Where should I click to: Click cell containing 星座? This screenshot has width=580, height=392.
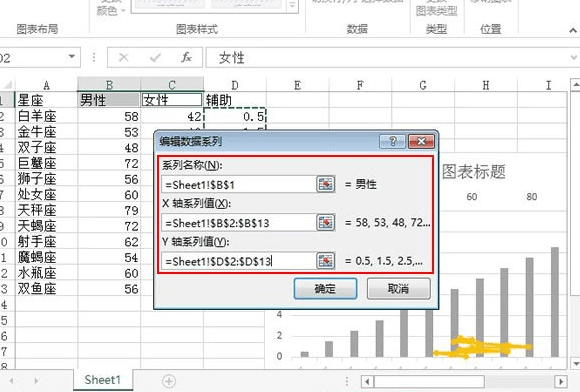pyautogui.click(x=46, y=100)
